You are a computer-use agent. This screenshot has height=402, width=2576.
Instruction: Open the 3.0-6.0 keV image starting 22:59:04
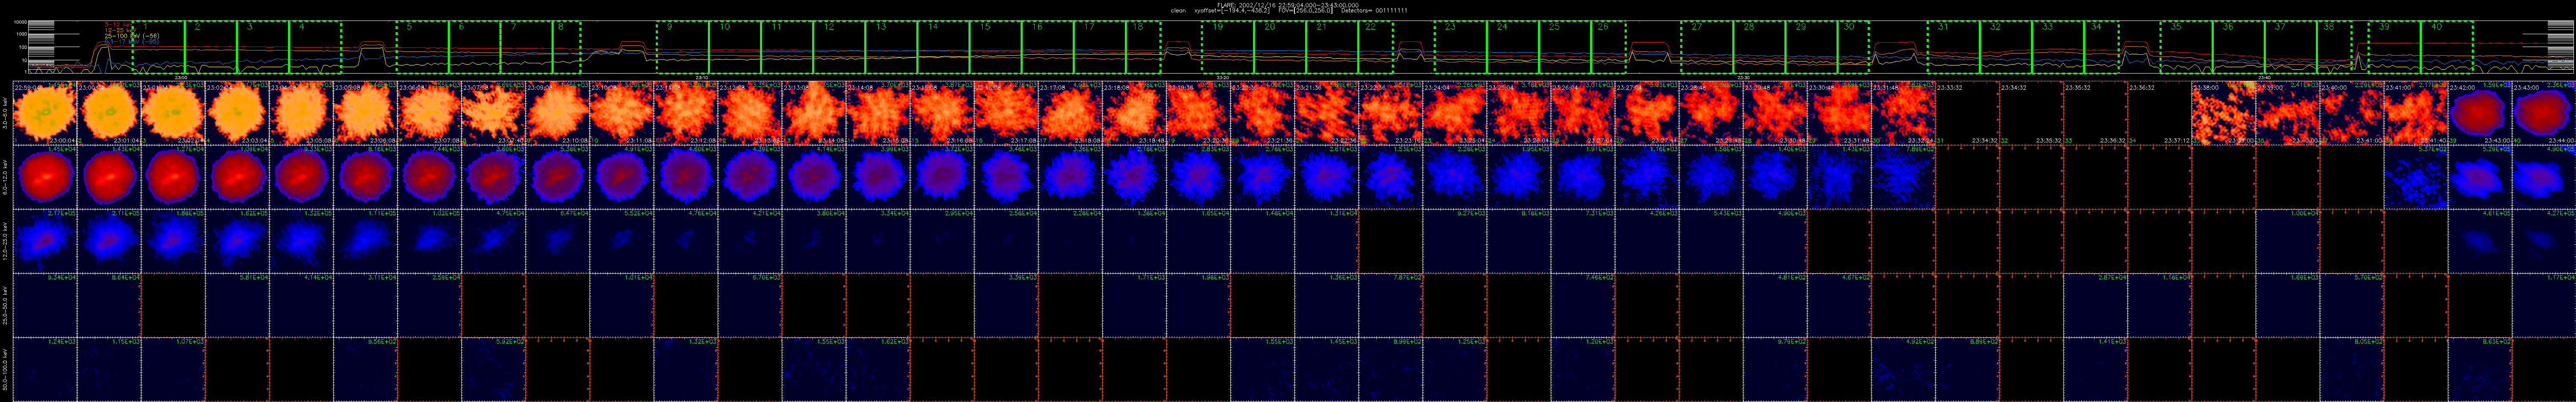click(x=44, y=113)
